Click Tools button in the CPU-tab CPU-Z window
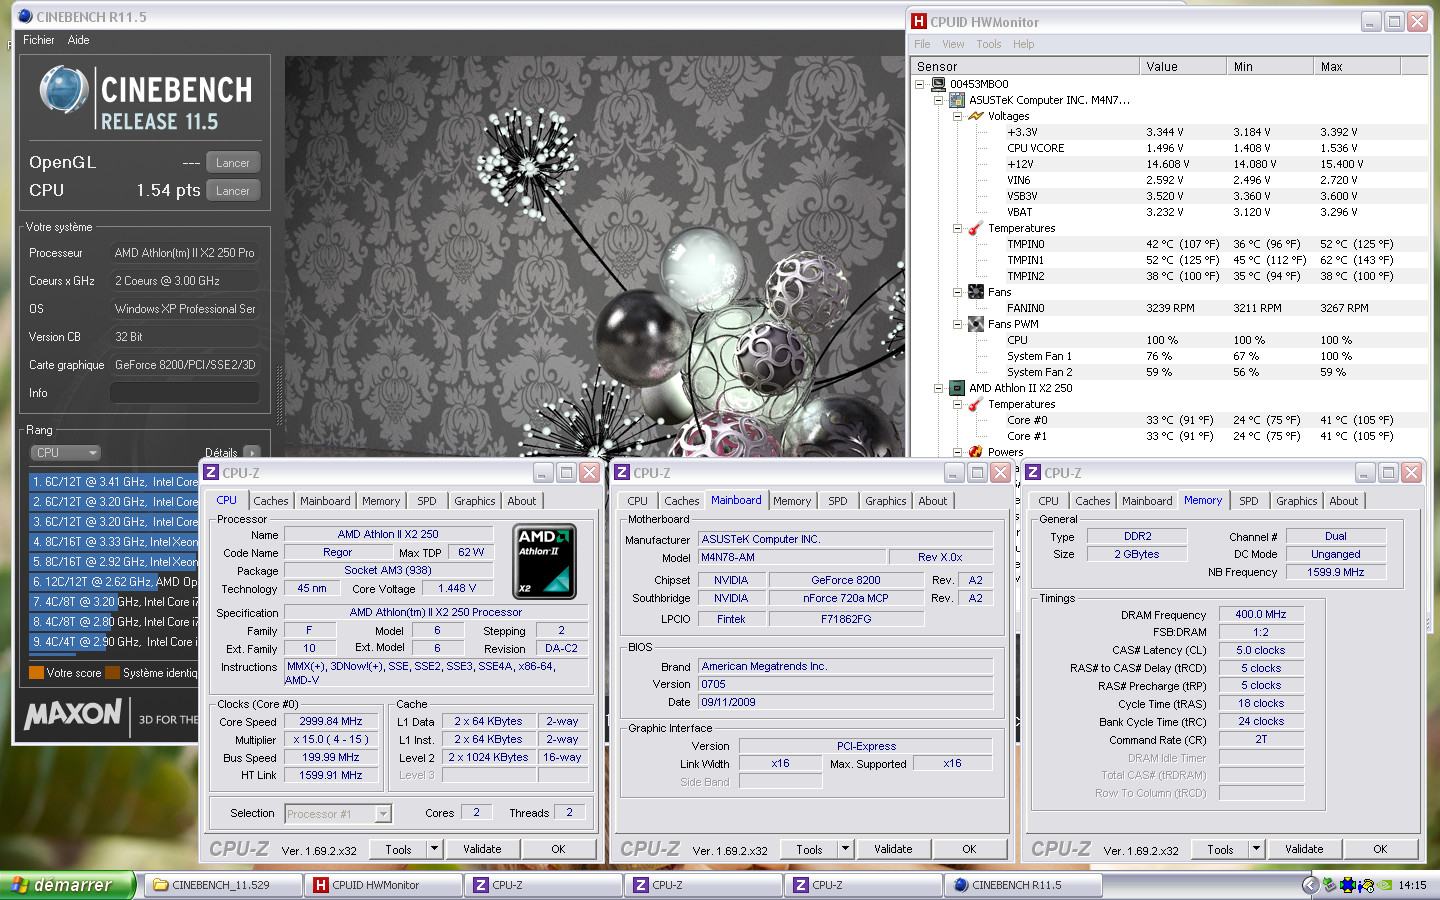This screenshot has width=1440, height=900. click(398, 849)
